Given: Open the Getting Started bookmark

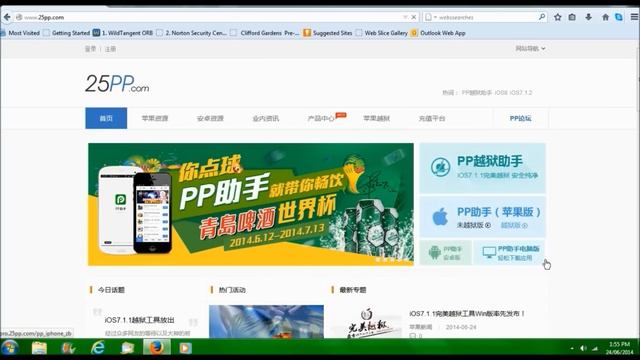Looking at the screenshot, I should [67, 33].
